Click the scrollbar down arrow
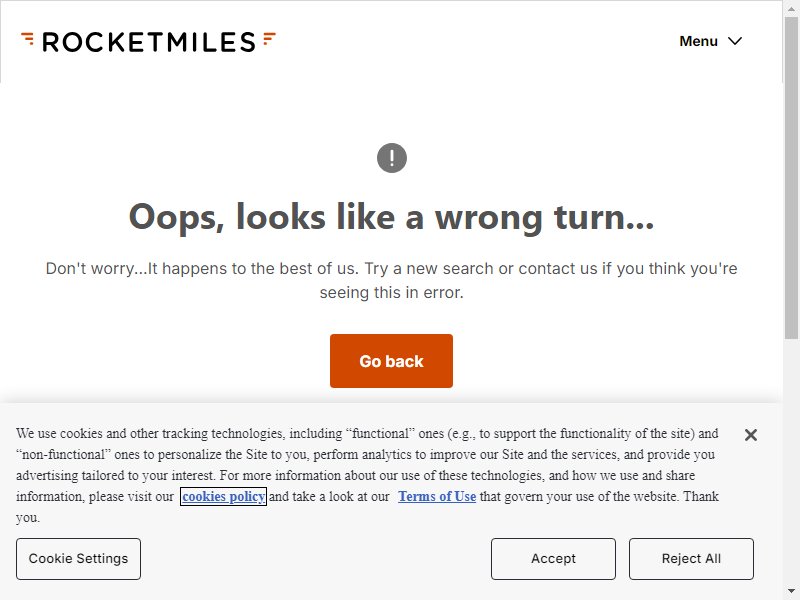The height and width of the screenshot is (600, 800). click(791, 592)
